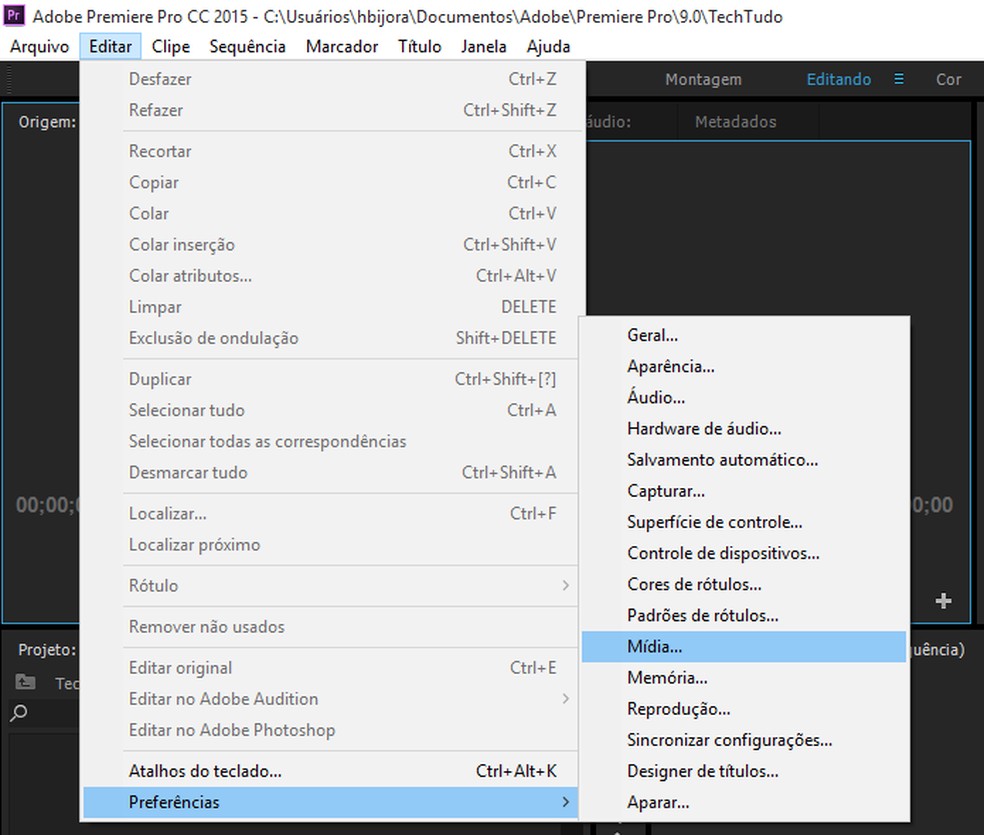Open the Sequência menu
This screenshot has width=984, height=835.
point(247,46)
